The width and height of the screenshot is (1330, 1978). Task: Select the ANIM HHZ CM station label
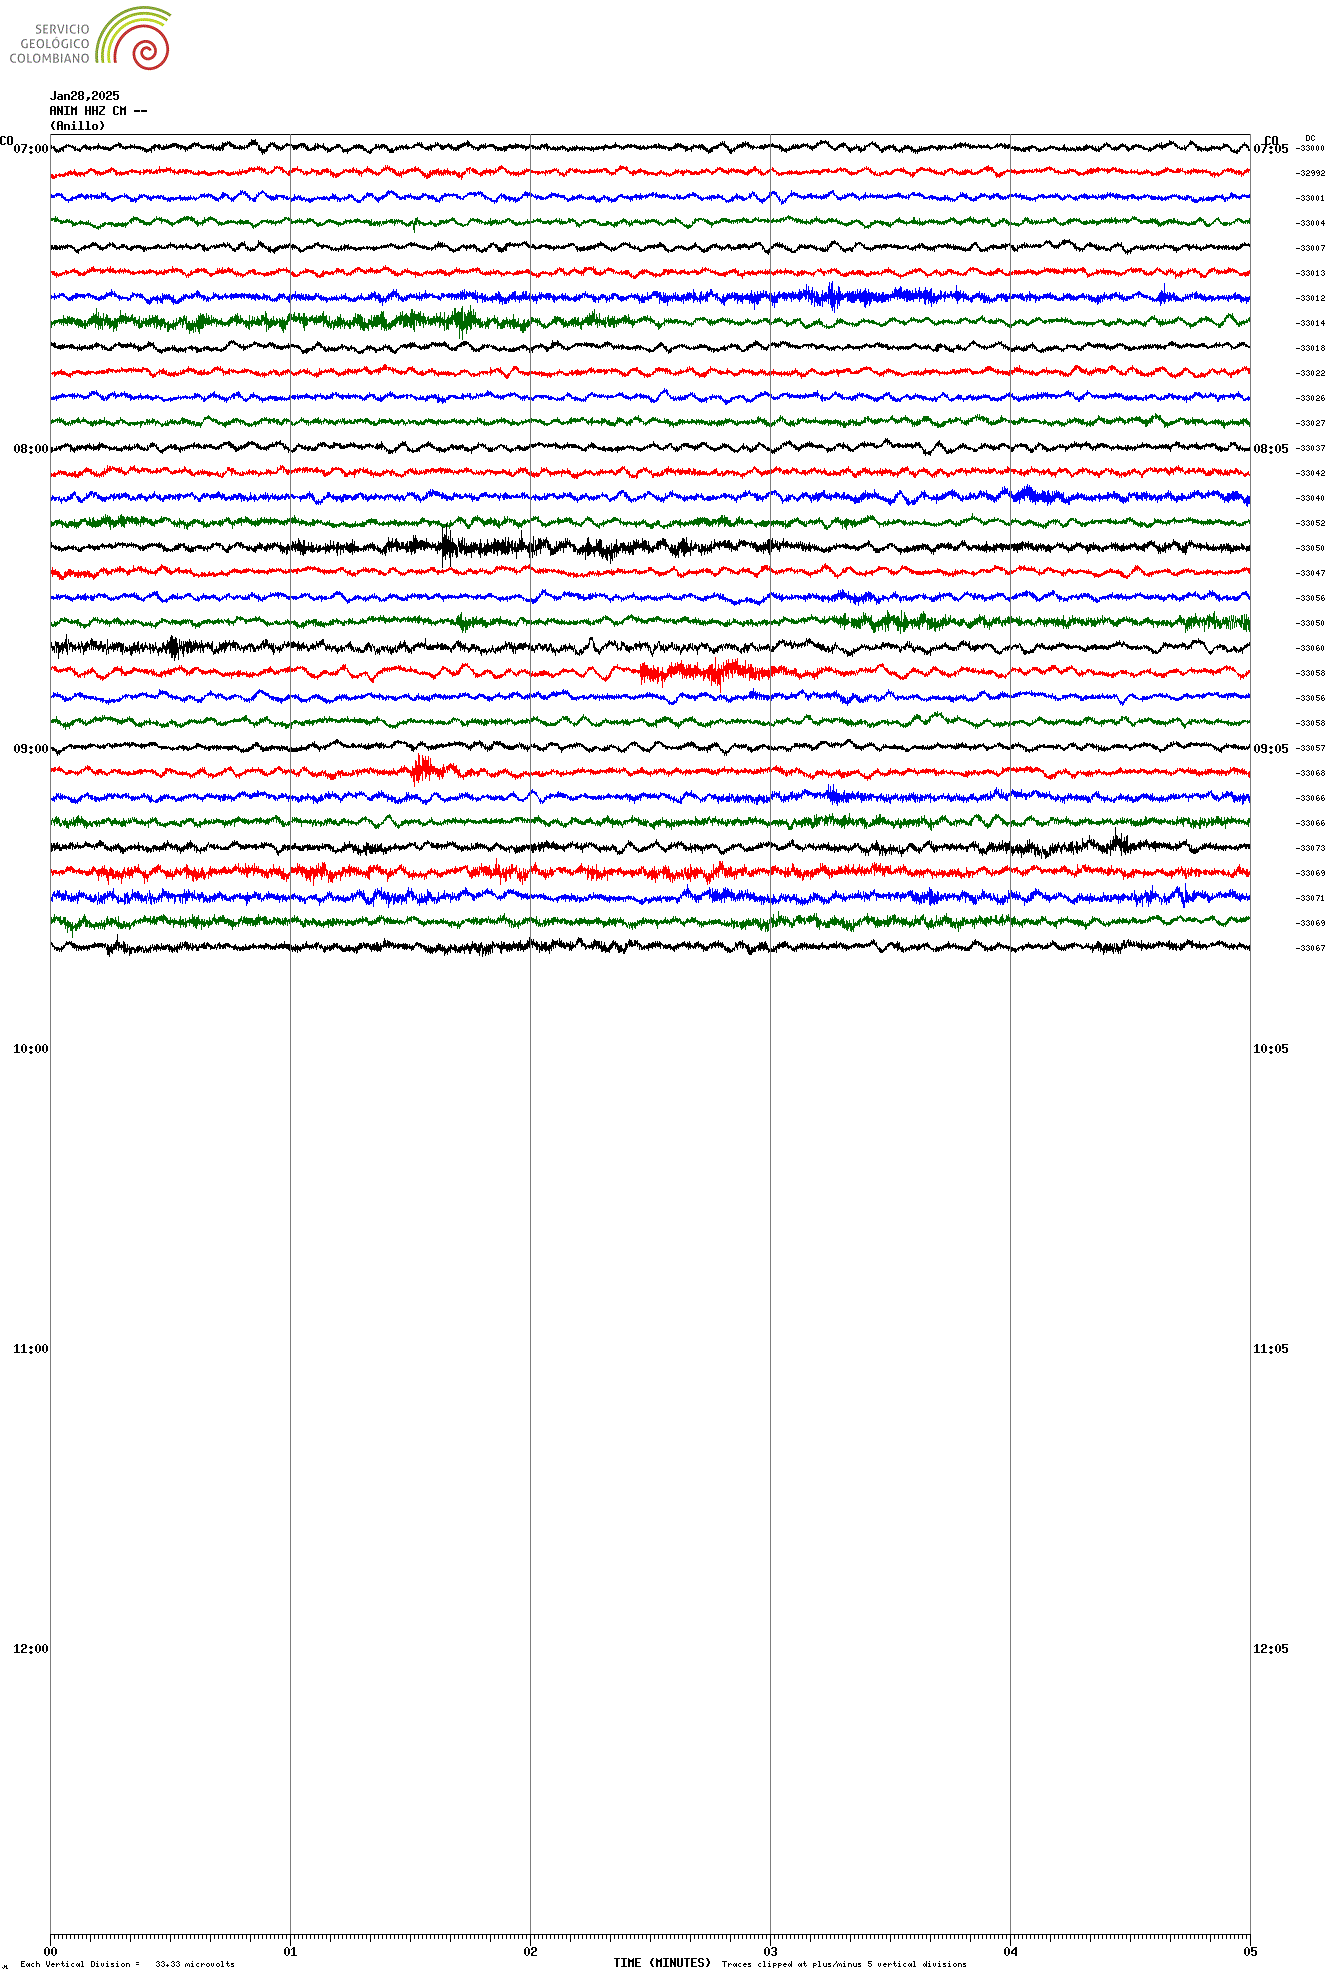pyautogui.click(x=98, y=111)
